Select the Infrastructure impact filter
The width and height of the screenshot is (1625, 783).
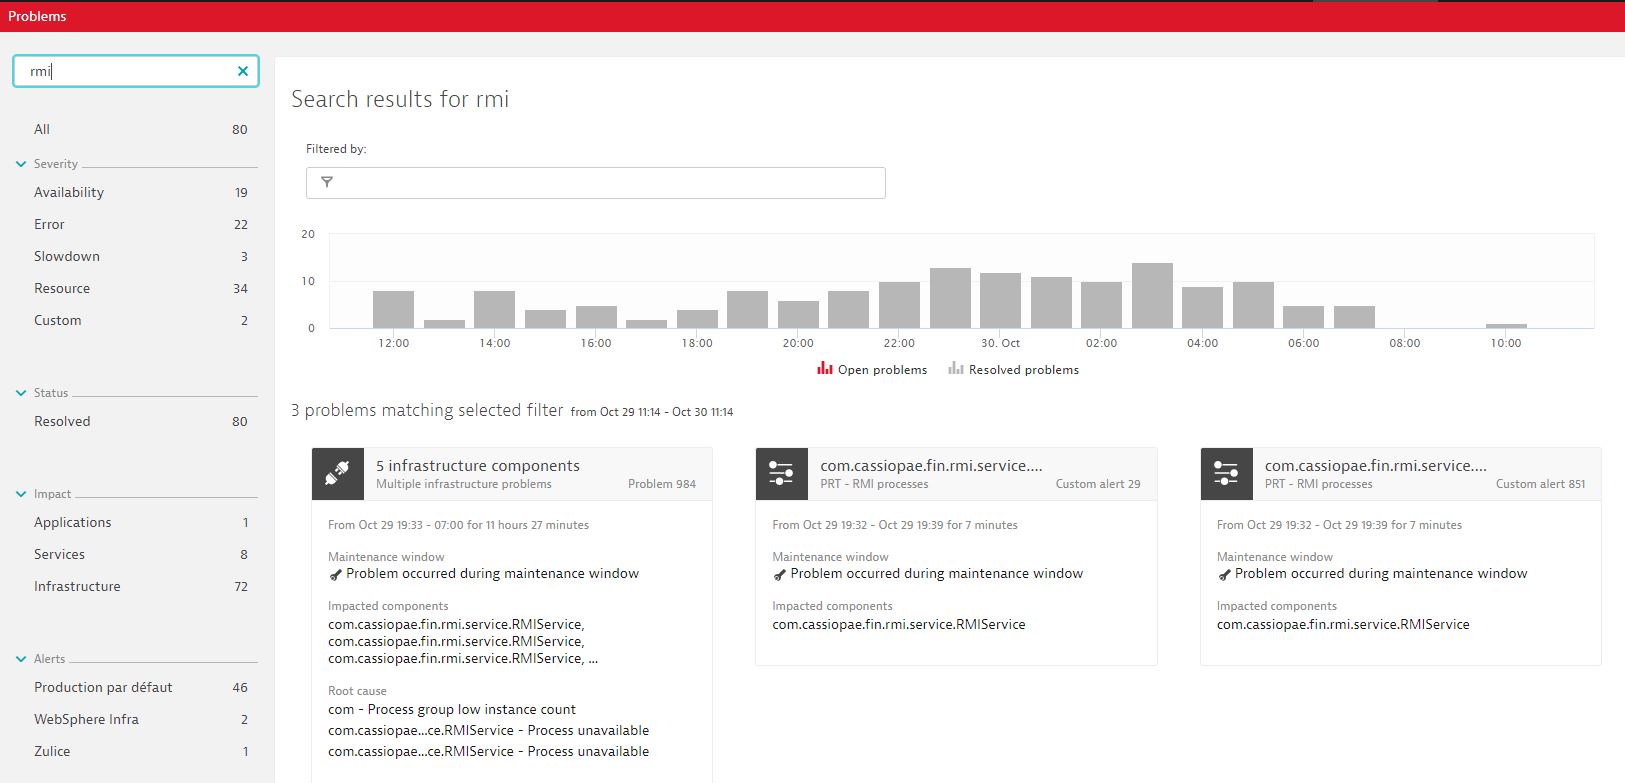click(x=77, y=586)
